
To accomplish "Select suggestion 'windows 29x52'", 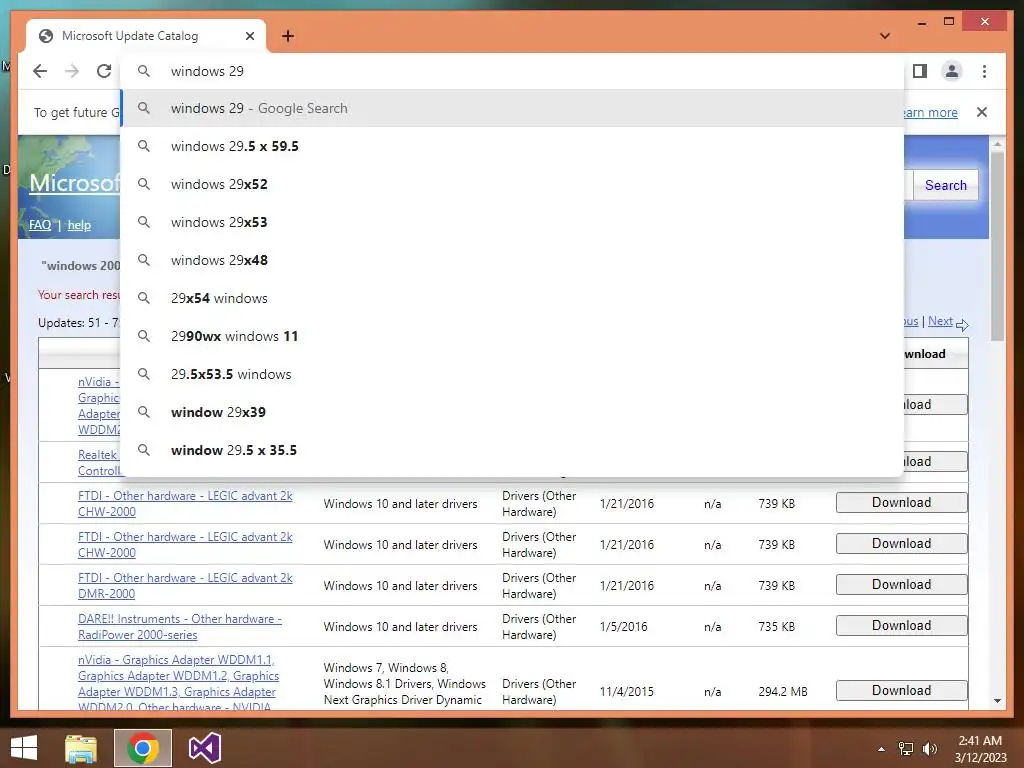I will [513, 184].
